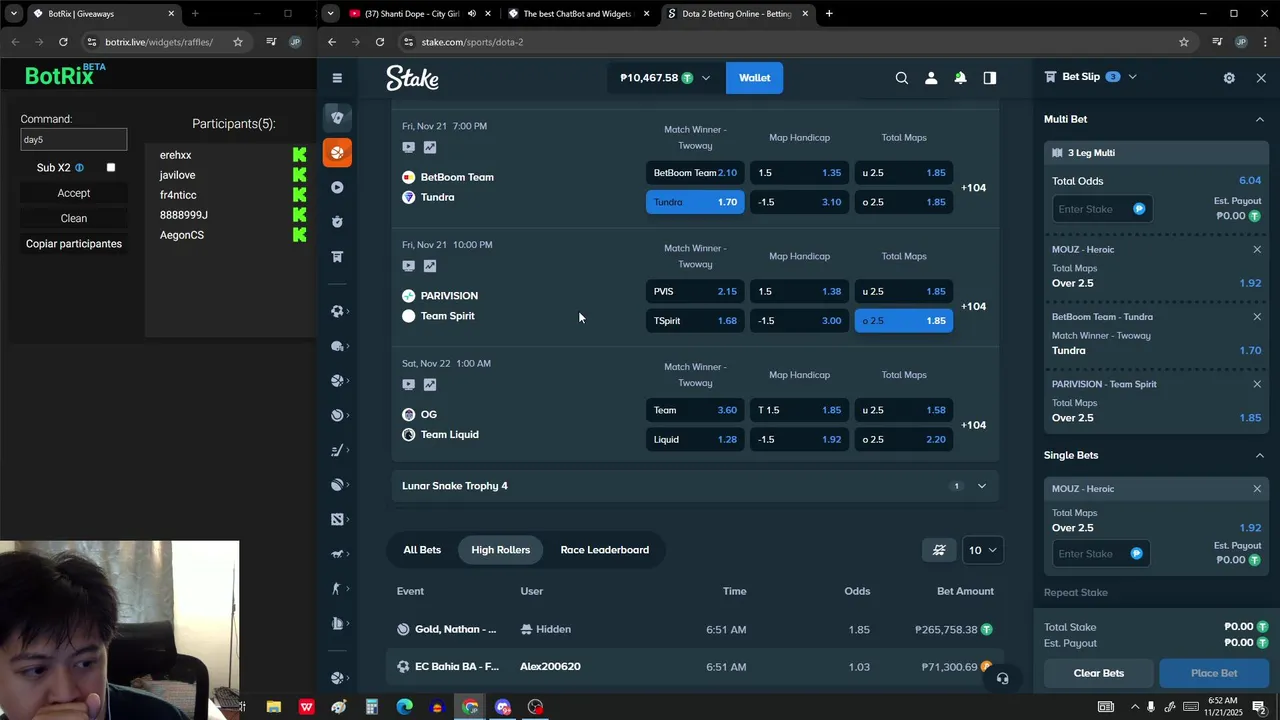Toggle the hidden bets filter icon
This screenshot has width=1280, height=720.
(939, 550)
